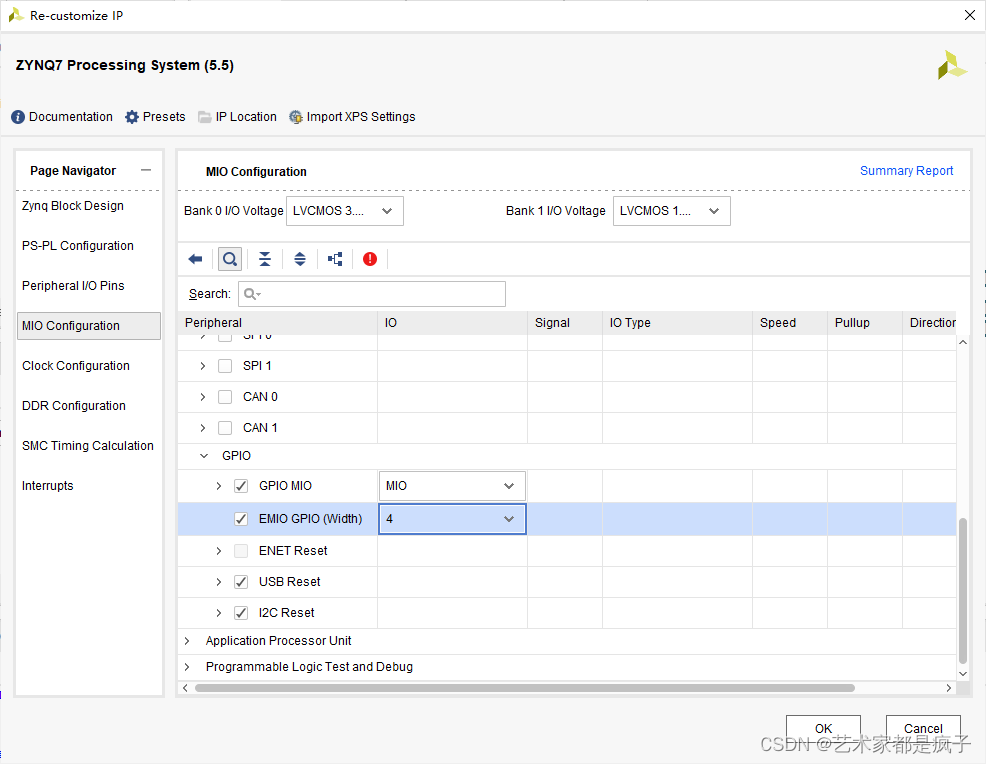Click the expand all toolbar icon
This screenshot has height=764, width=986.
300,259
